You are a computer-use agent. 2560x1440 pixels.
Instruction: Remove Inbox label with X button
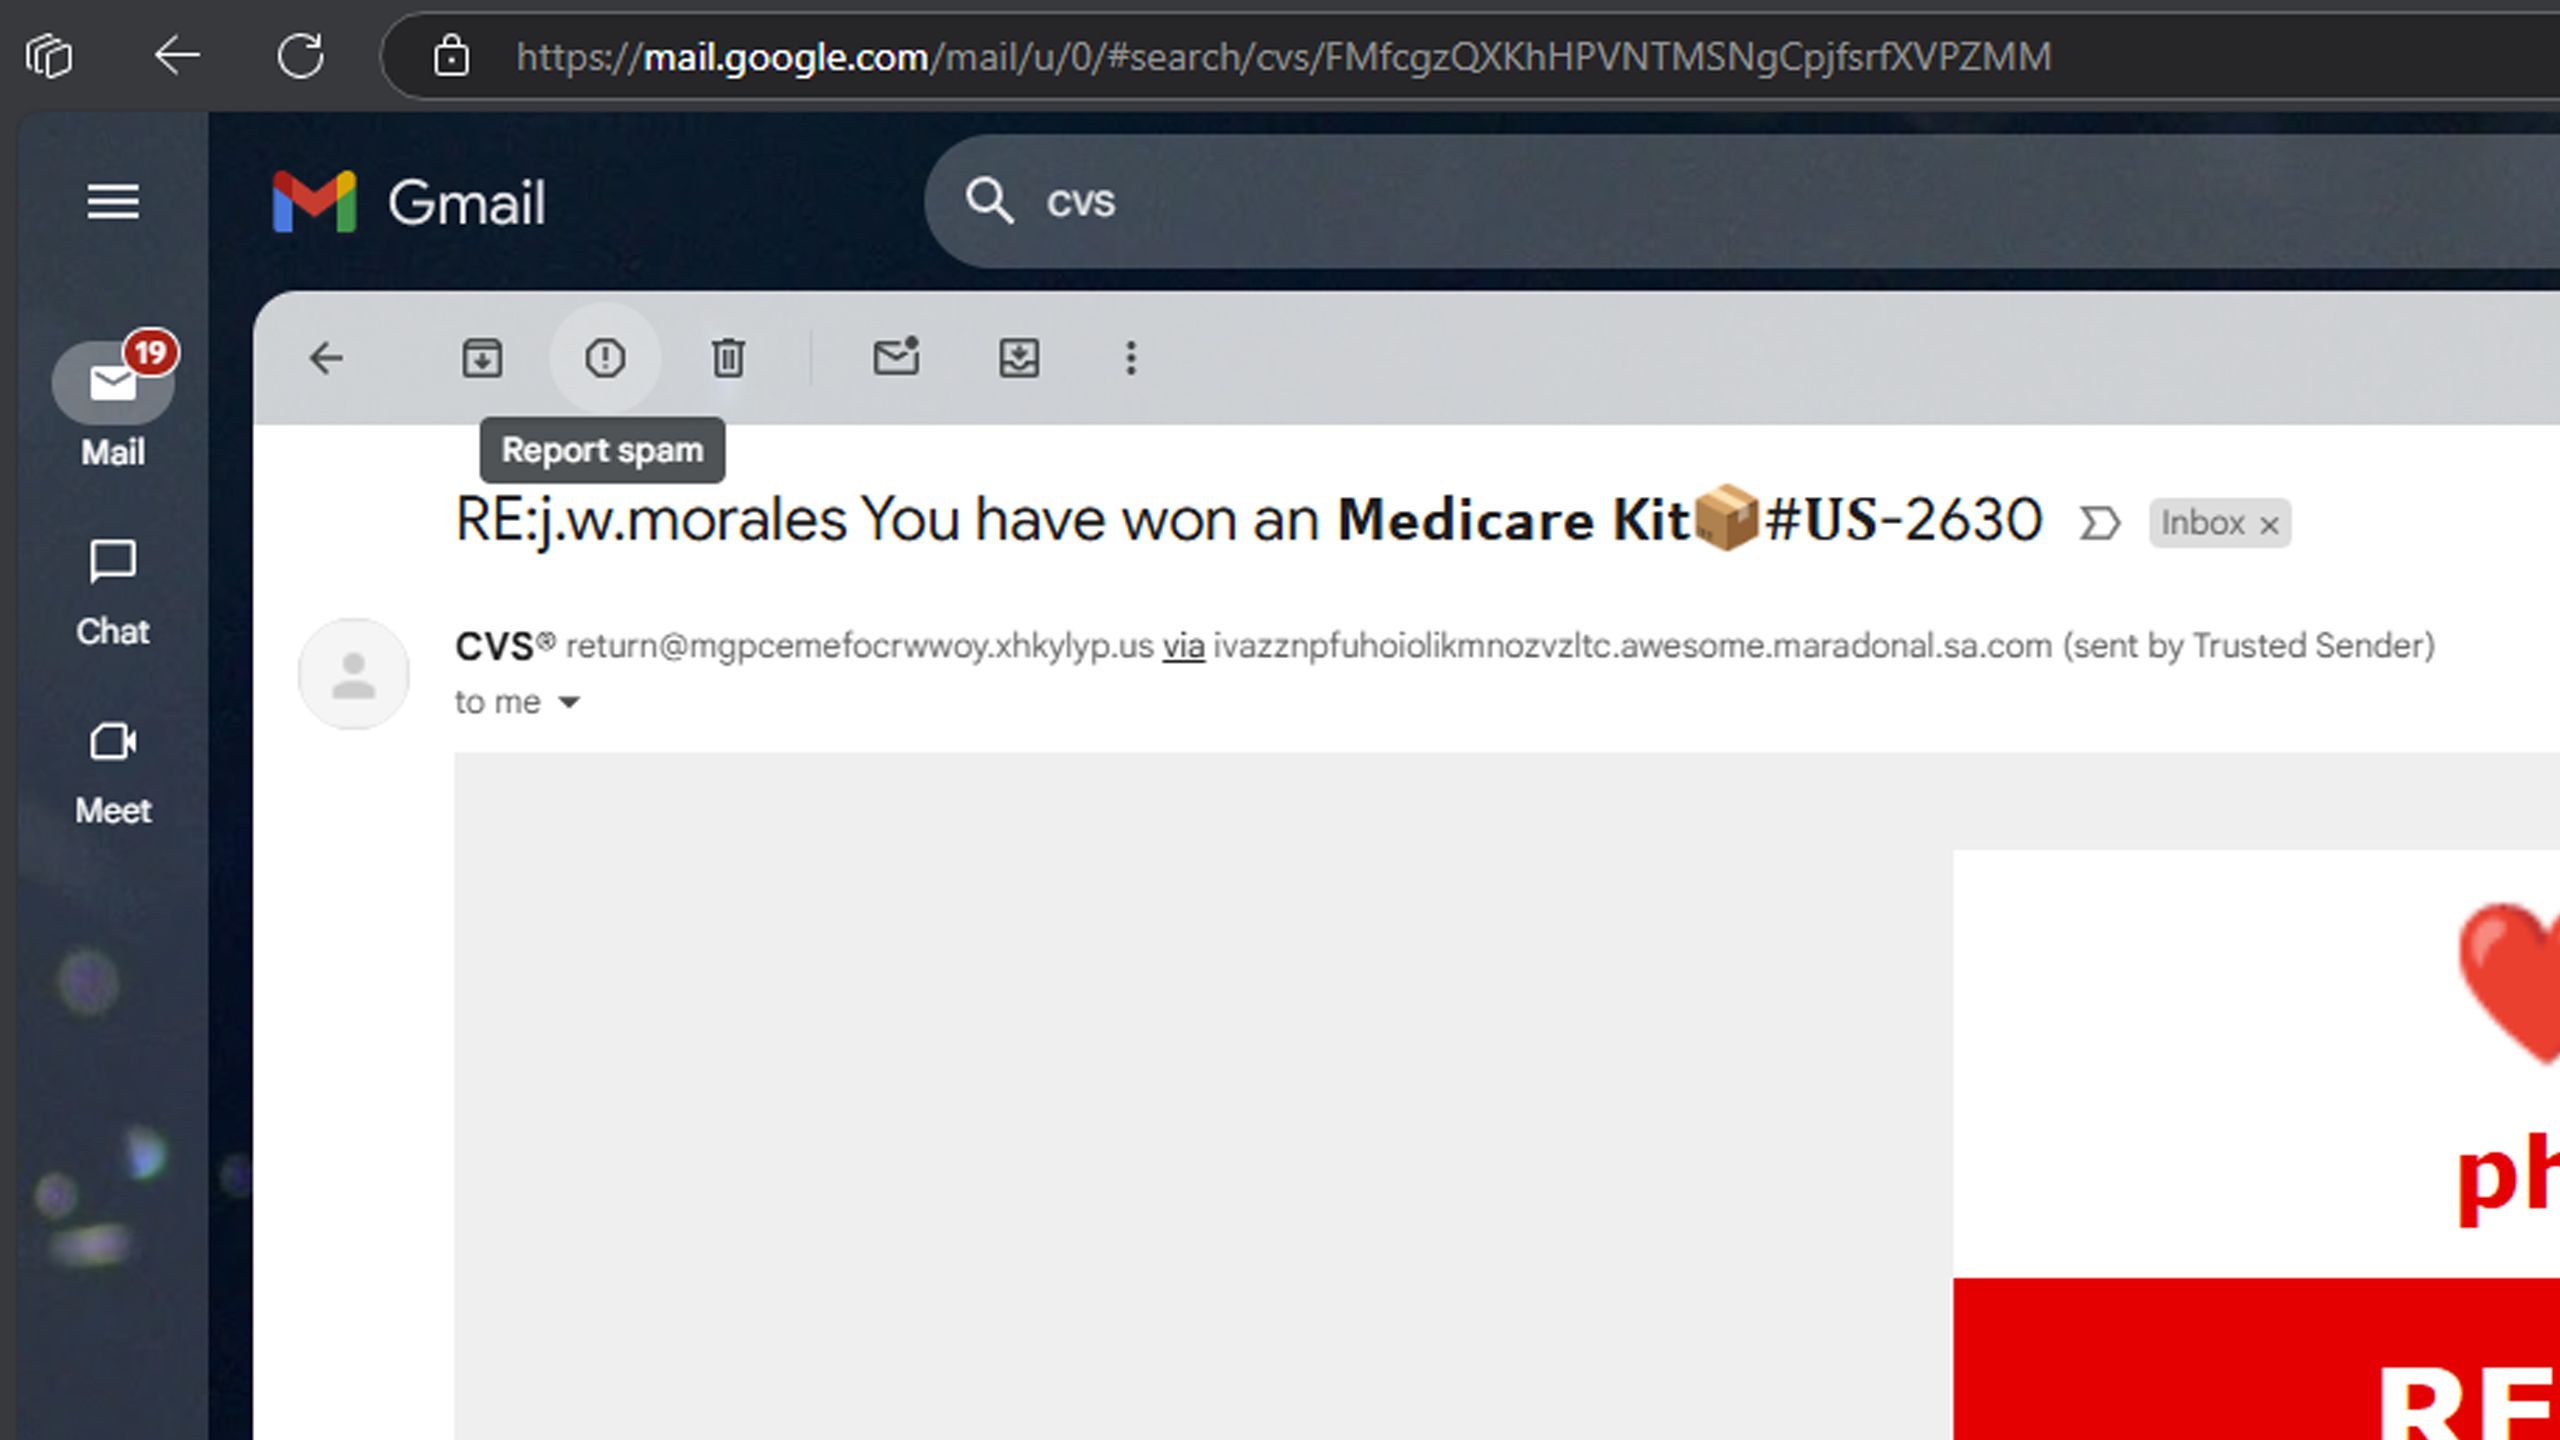click(2268, 522)
